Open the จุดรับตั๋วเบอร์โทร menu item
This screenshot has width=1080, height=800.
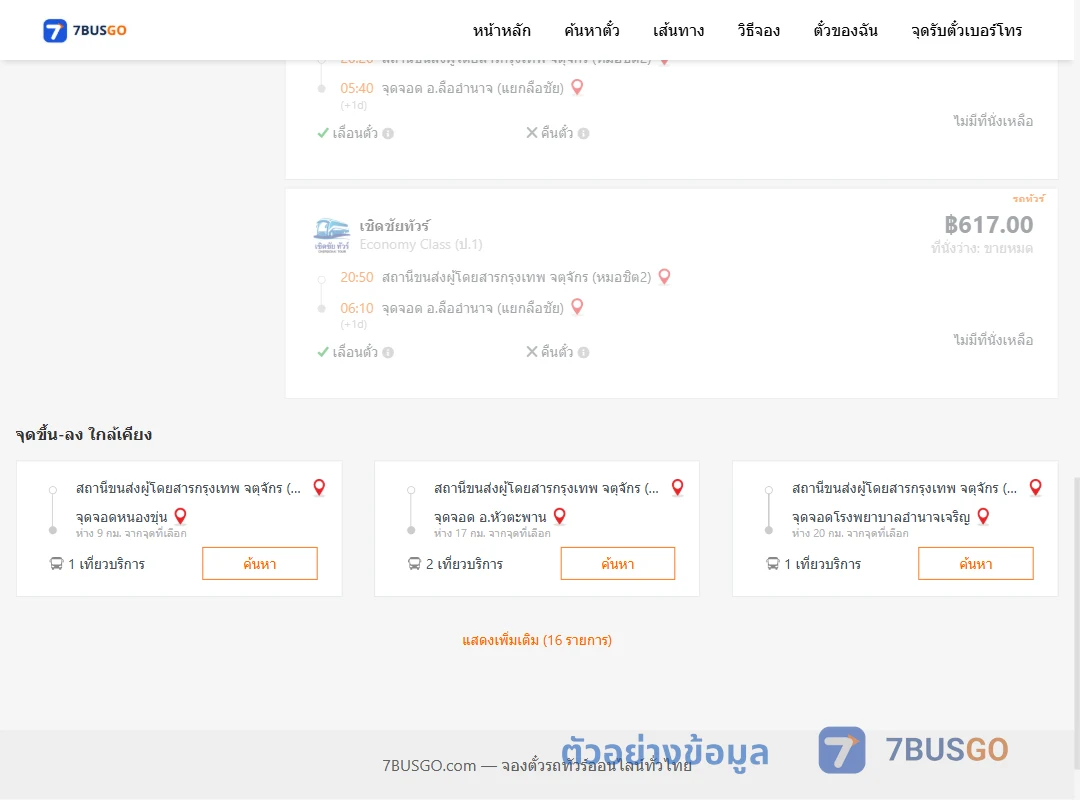click(x=966, y=30)
